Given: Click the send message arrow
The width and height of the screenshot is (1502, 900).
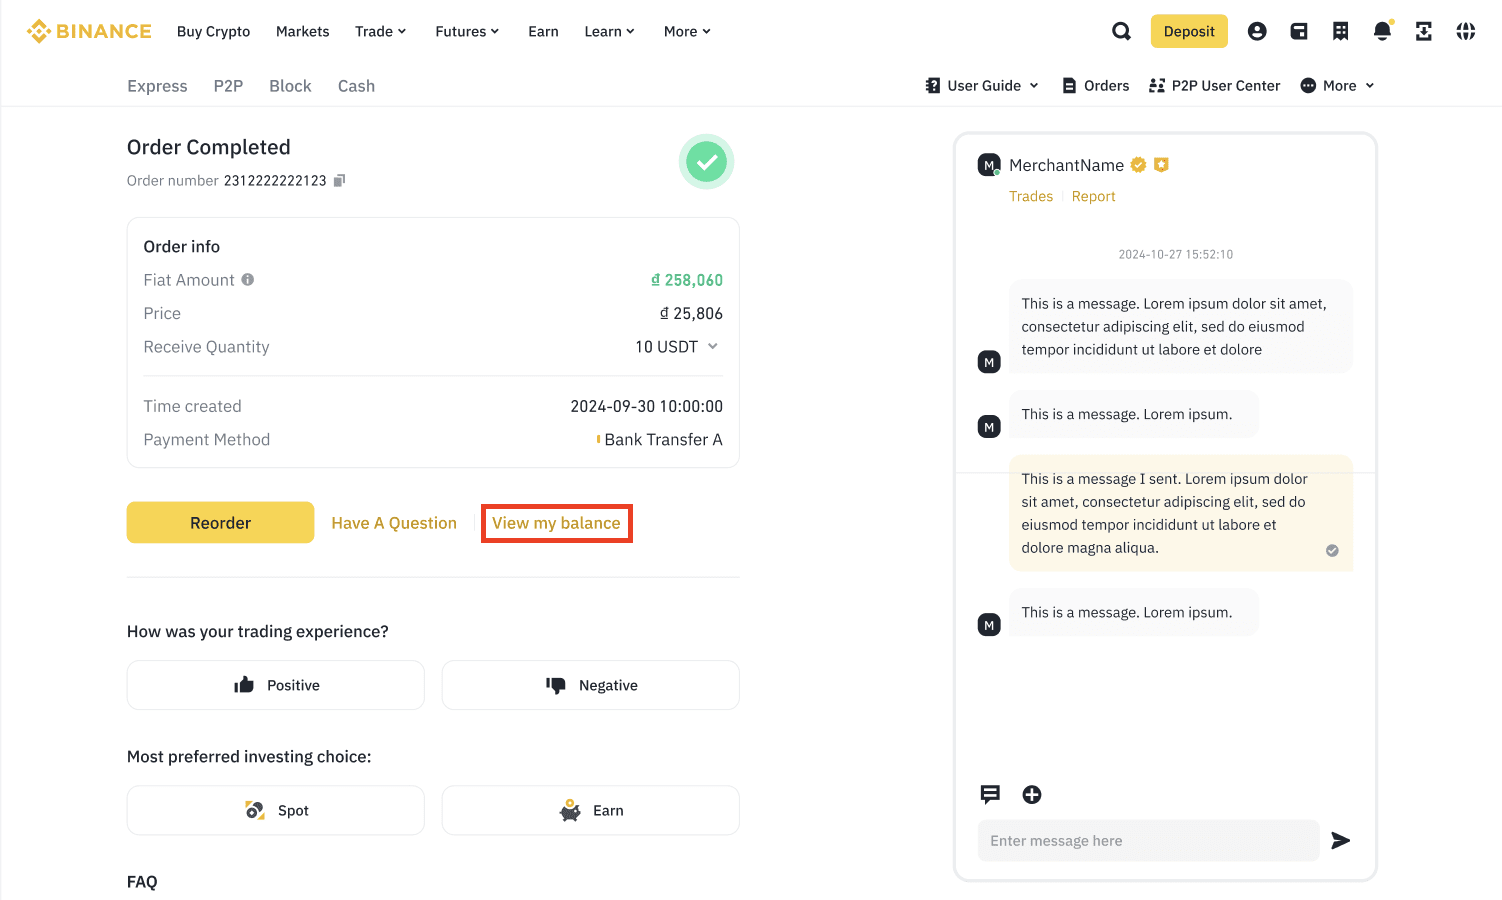Looking at the screenshot, I should [x=1341, y=841].
